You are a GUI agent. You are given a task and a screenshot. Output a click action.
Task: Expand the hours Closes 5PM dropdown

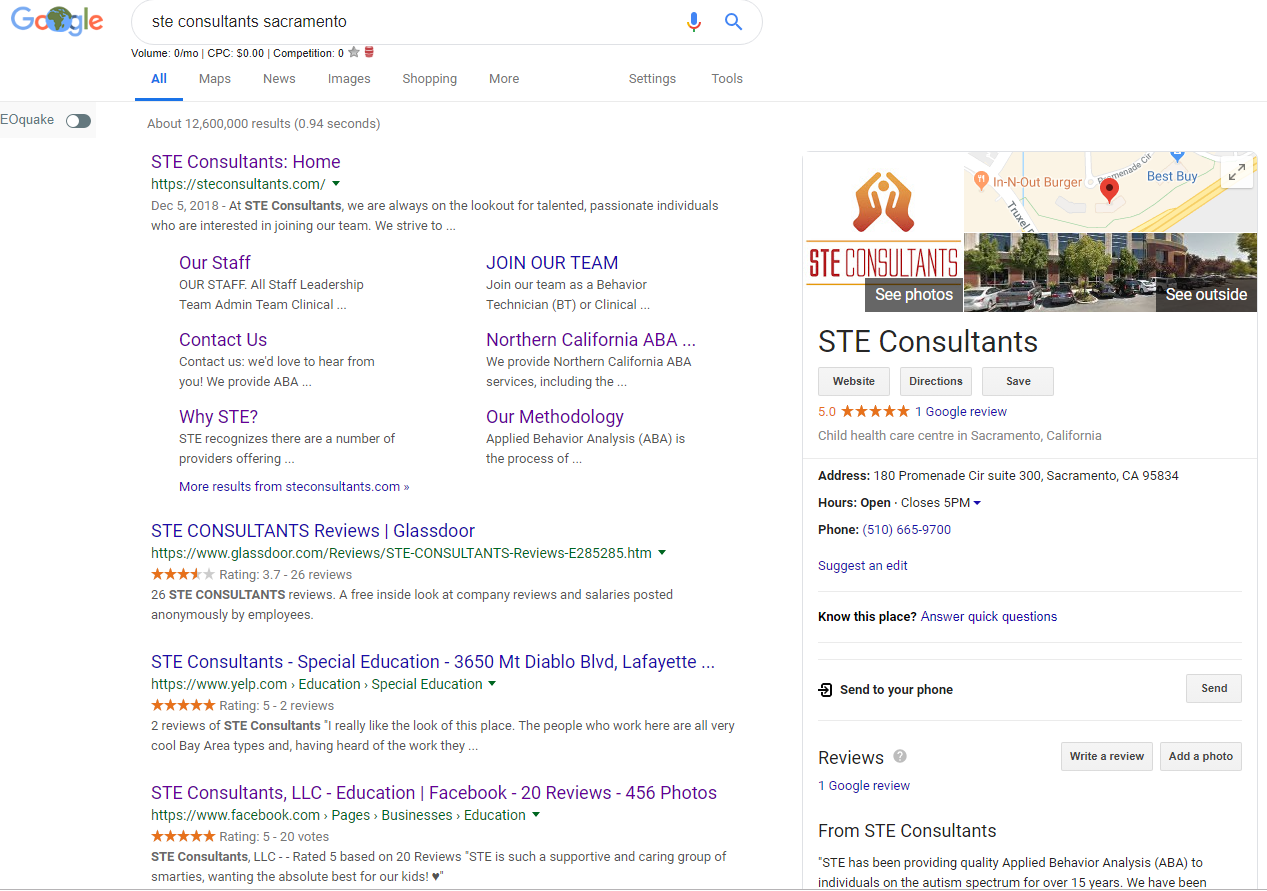click(x=977, y=503)
